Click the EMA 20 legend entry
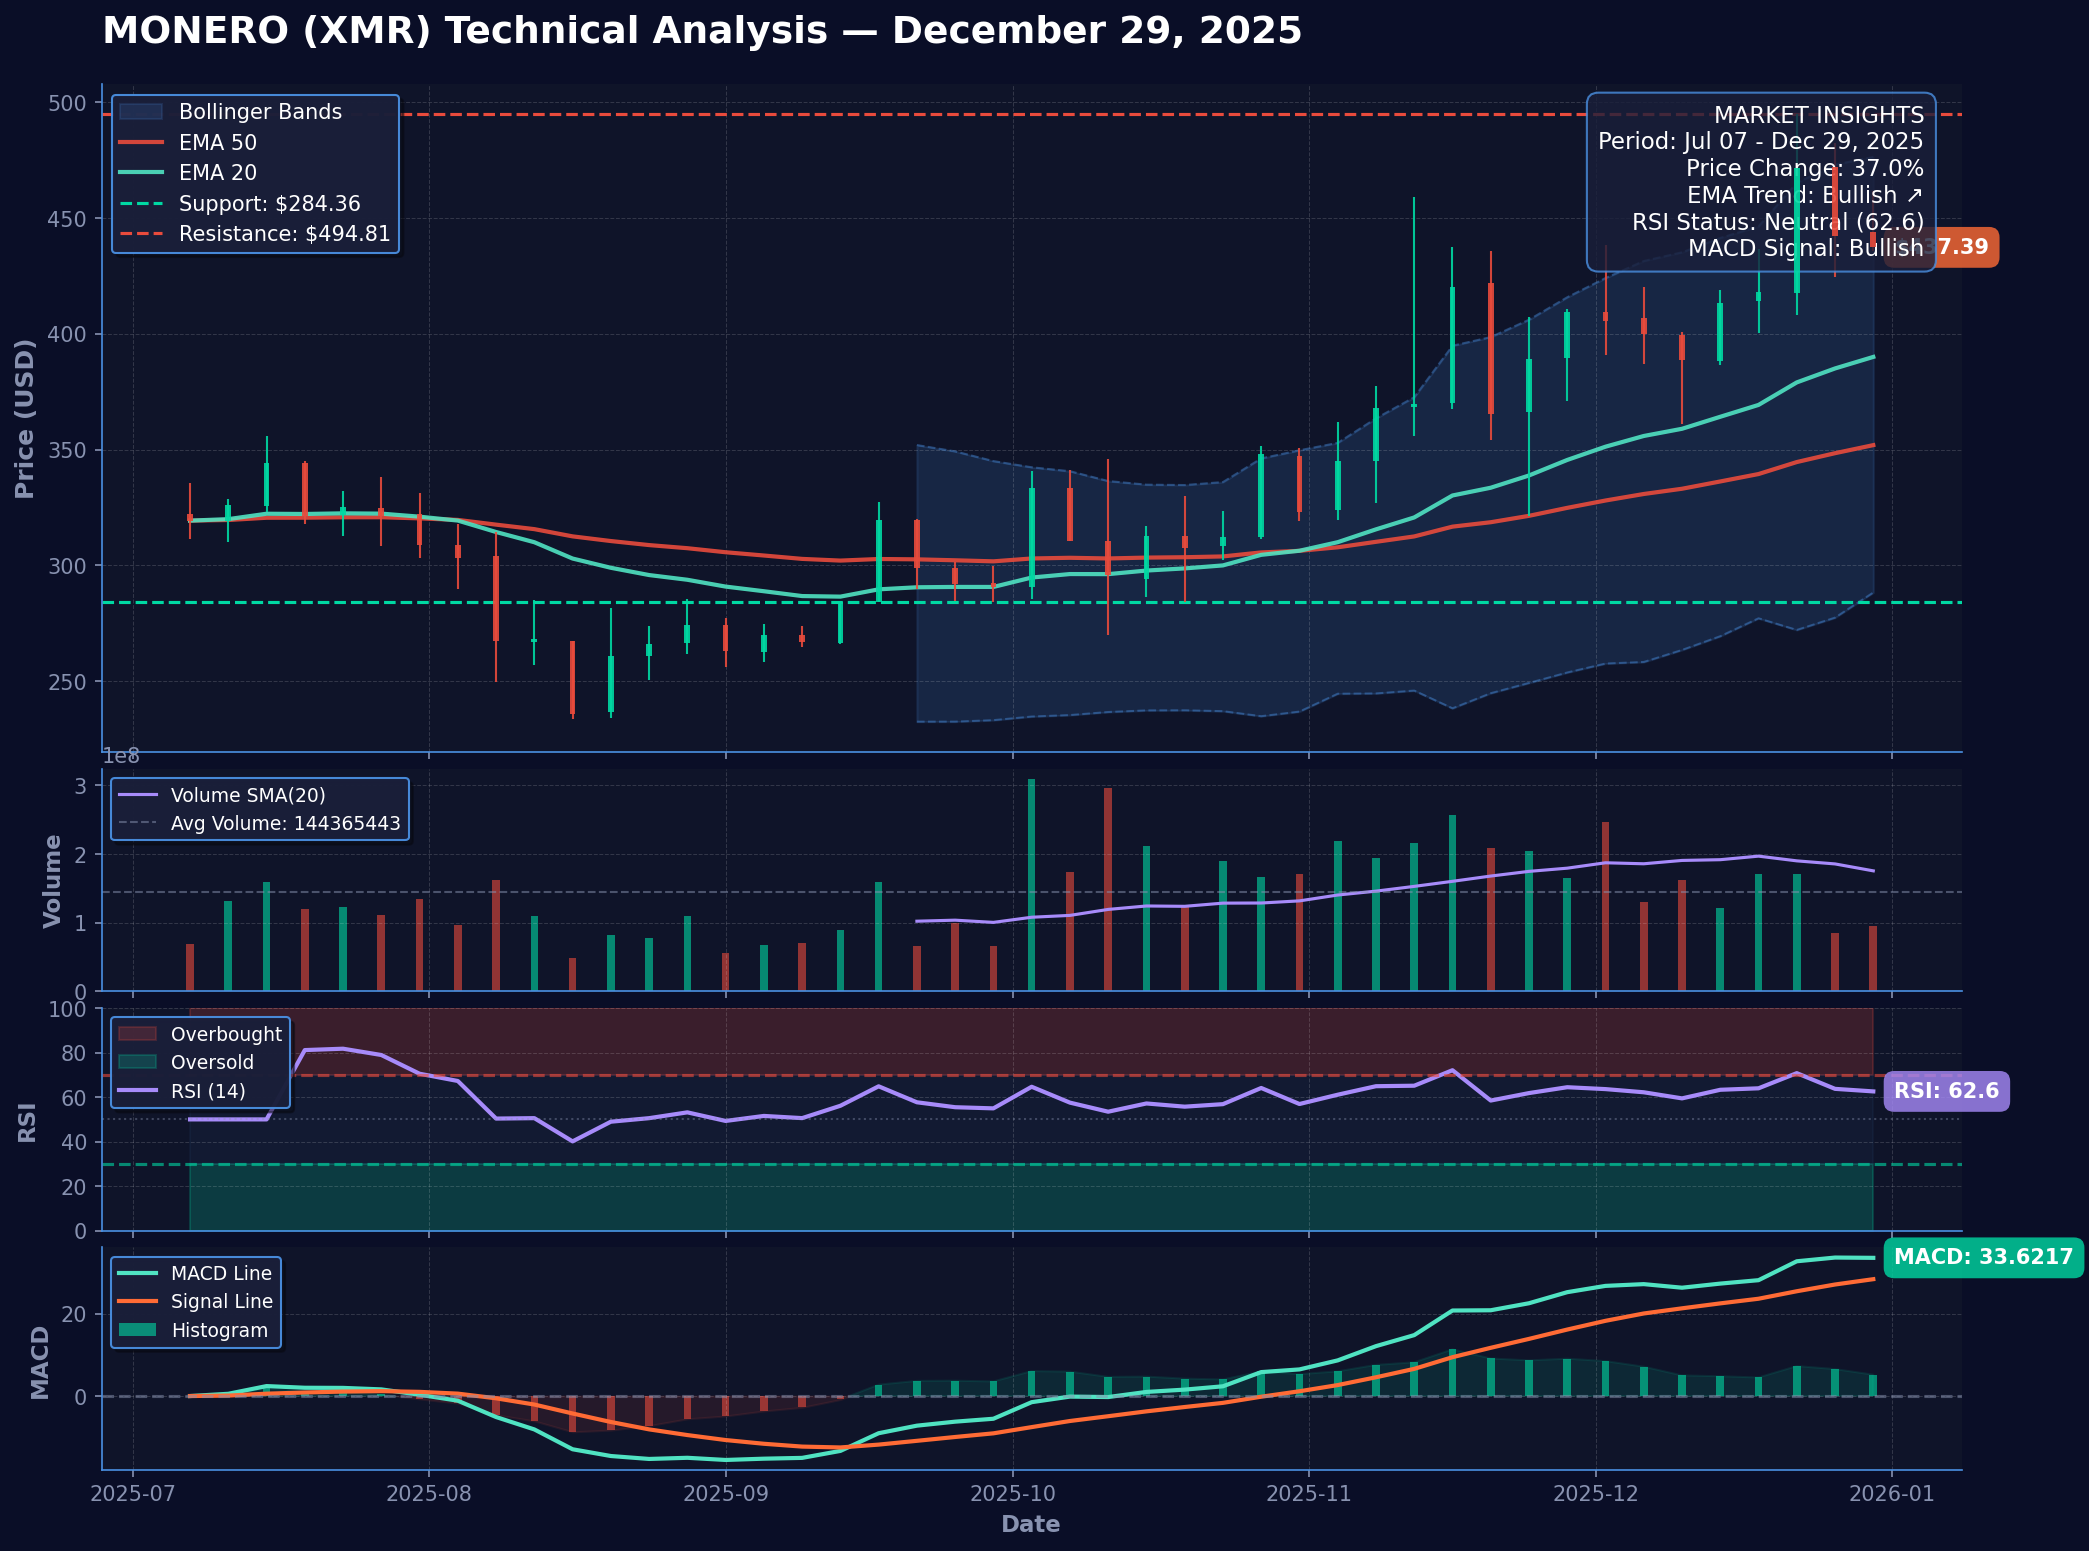This screenshot has width=2089, height=1551. [x=217, y=173]
